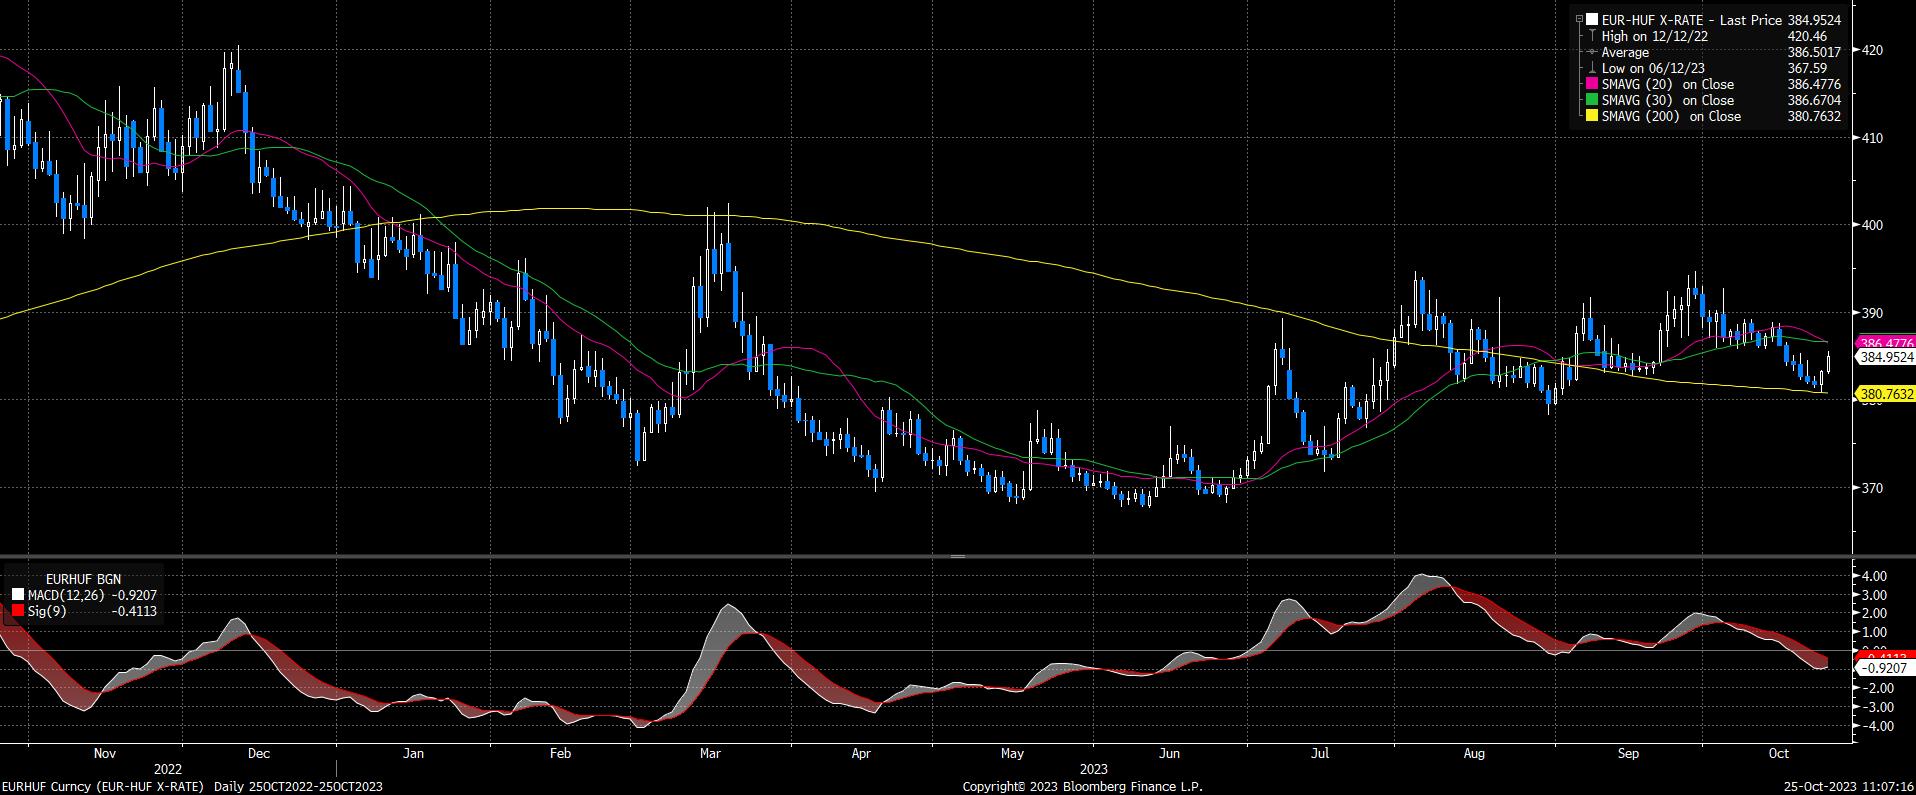
Task: Click the 'Nov' date axis label
Action: pos(104,753)
